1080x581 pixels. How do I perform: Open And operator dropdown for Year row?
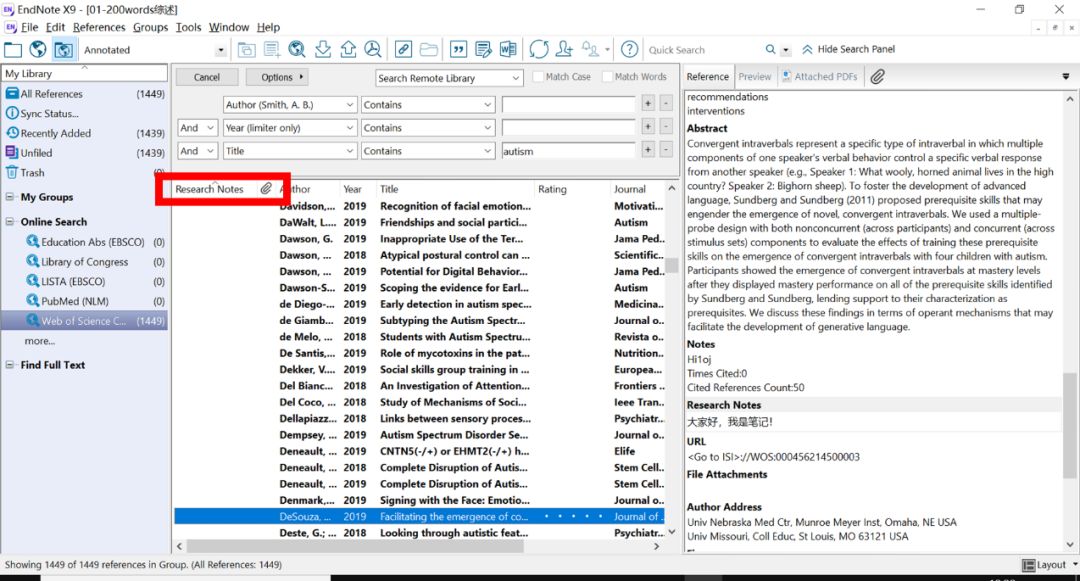(x=198, y=128)
